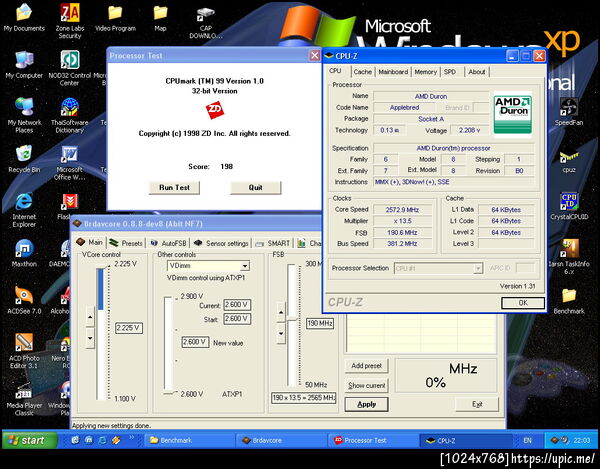The width and height of the screenshot is (600, 469).
Task: Open the Video Program folder
Action: point(115,17)
